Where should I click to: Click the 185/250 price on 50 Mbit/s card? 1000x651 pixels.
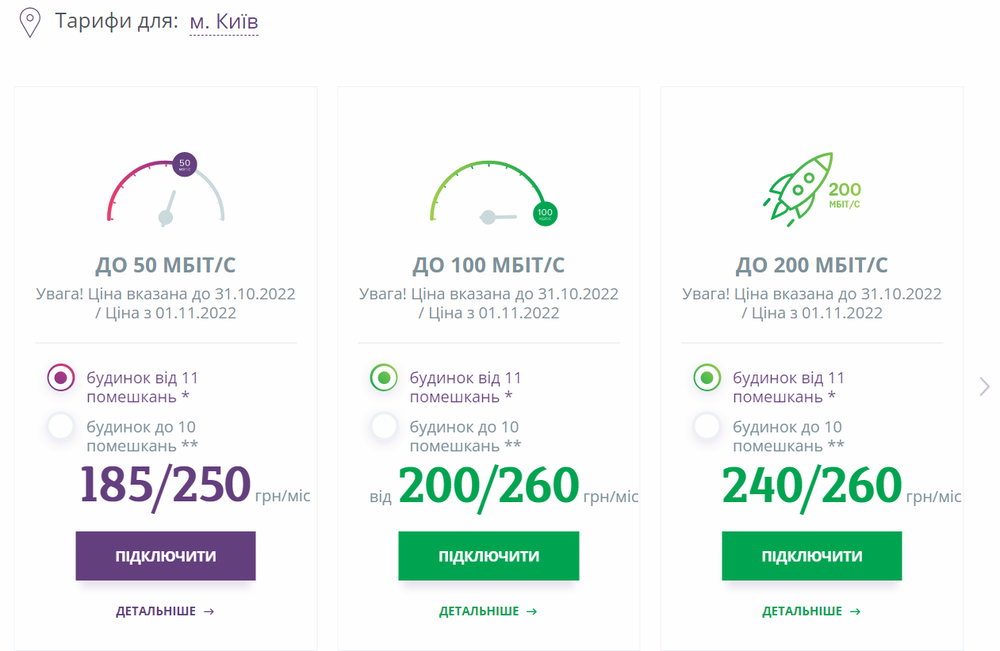point(165,484)
